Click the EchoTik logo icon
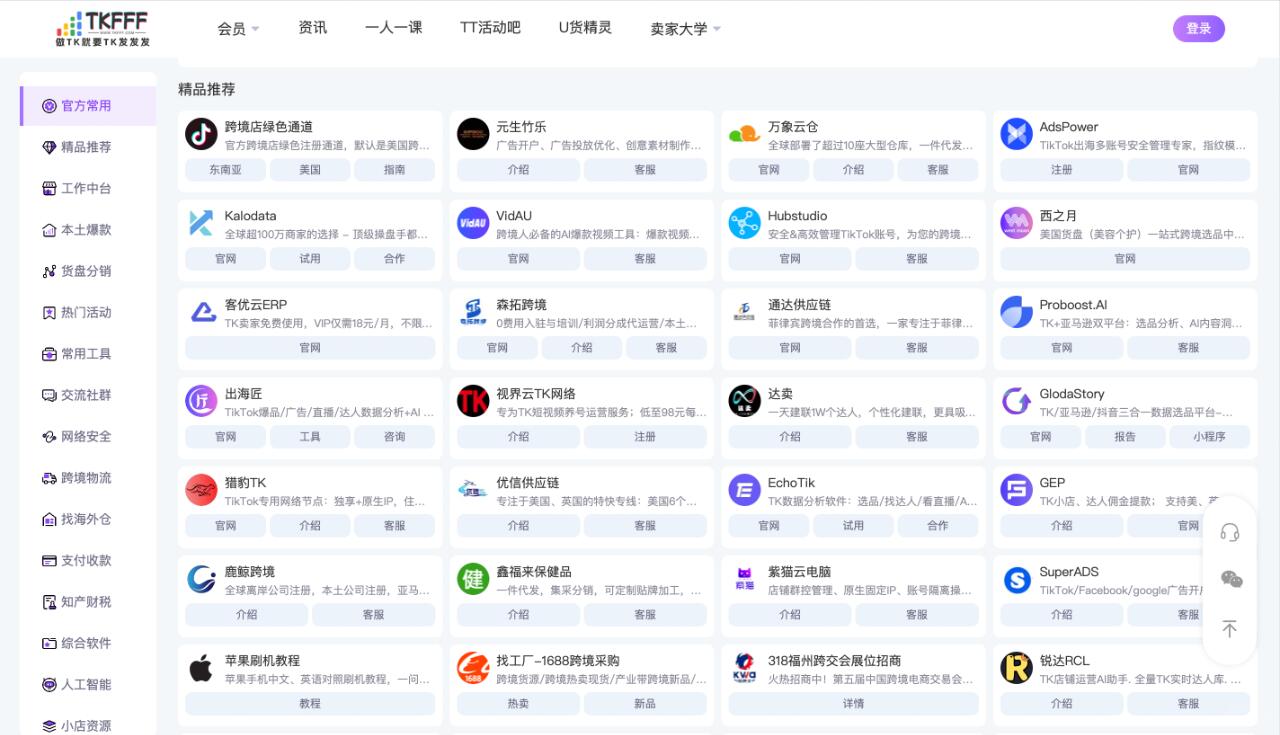 pos(744,490)
